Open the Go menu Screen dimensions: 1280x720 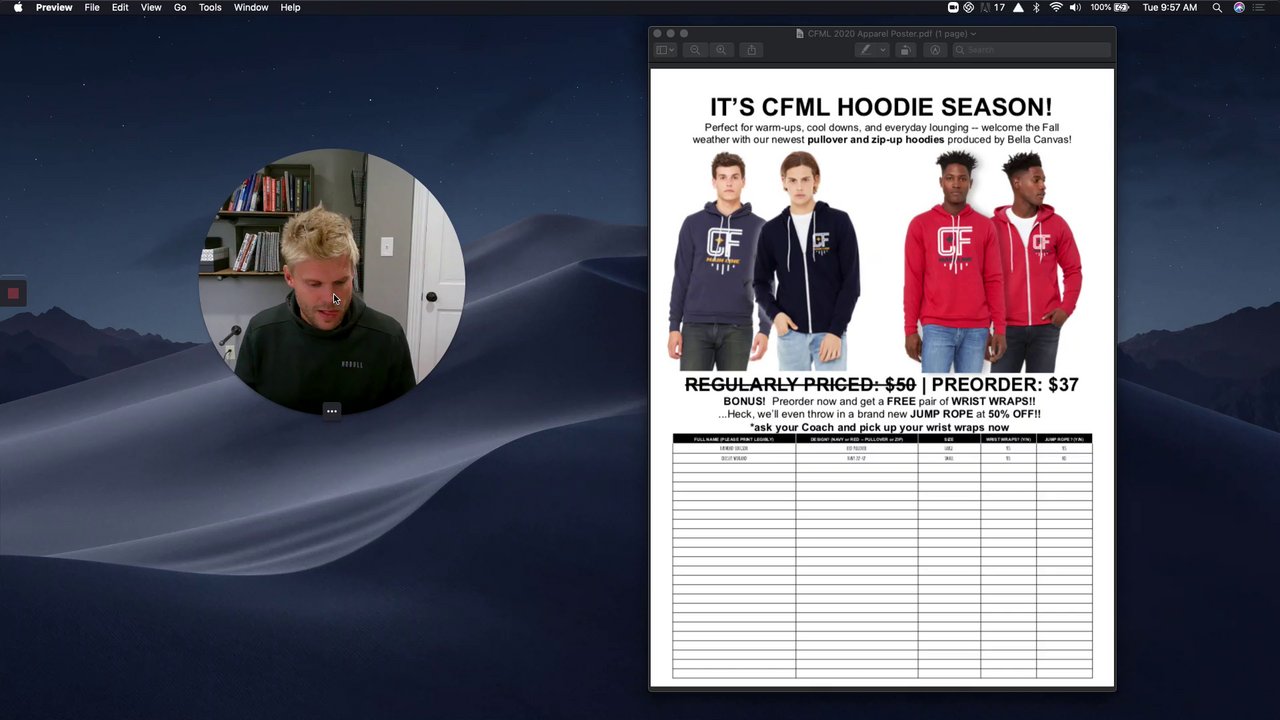click(180, 7)
